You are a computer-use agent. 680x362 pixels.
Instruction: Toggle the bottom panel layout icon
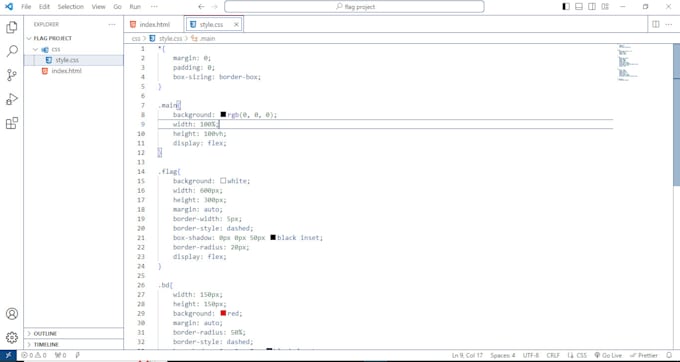pos(579,7)
